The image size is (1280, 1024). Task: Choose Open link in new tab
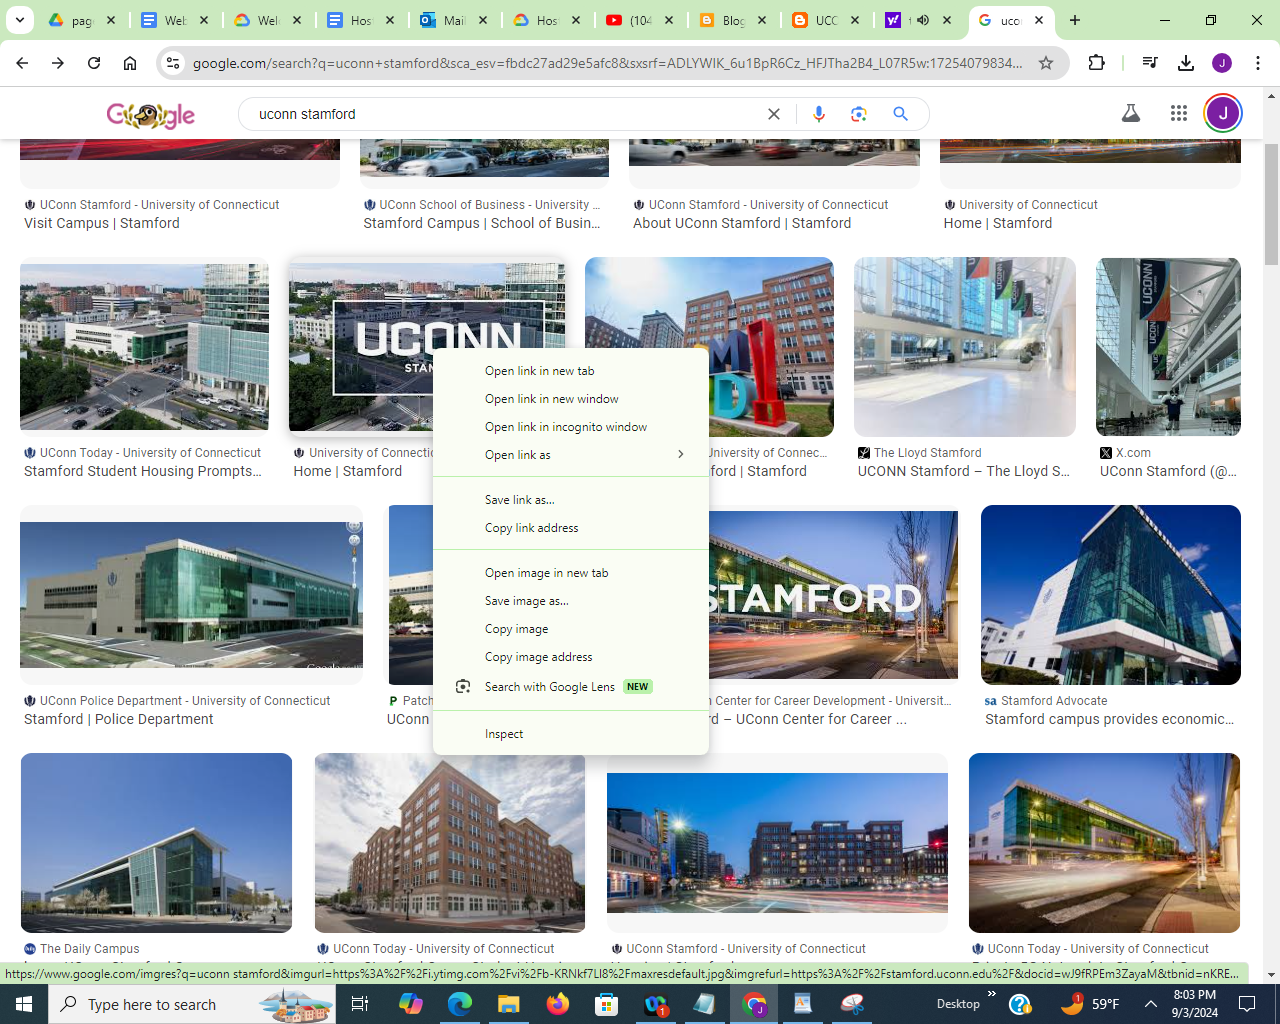click(571, 371)
